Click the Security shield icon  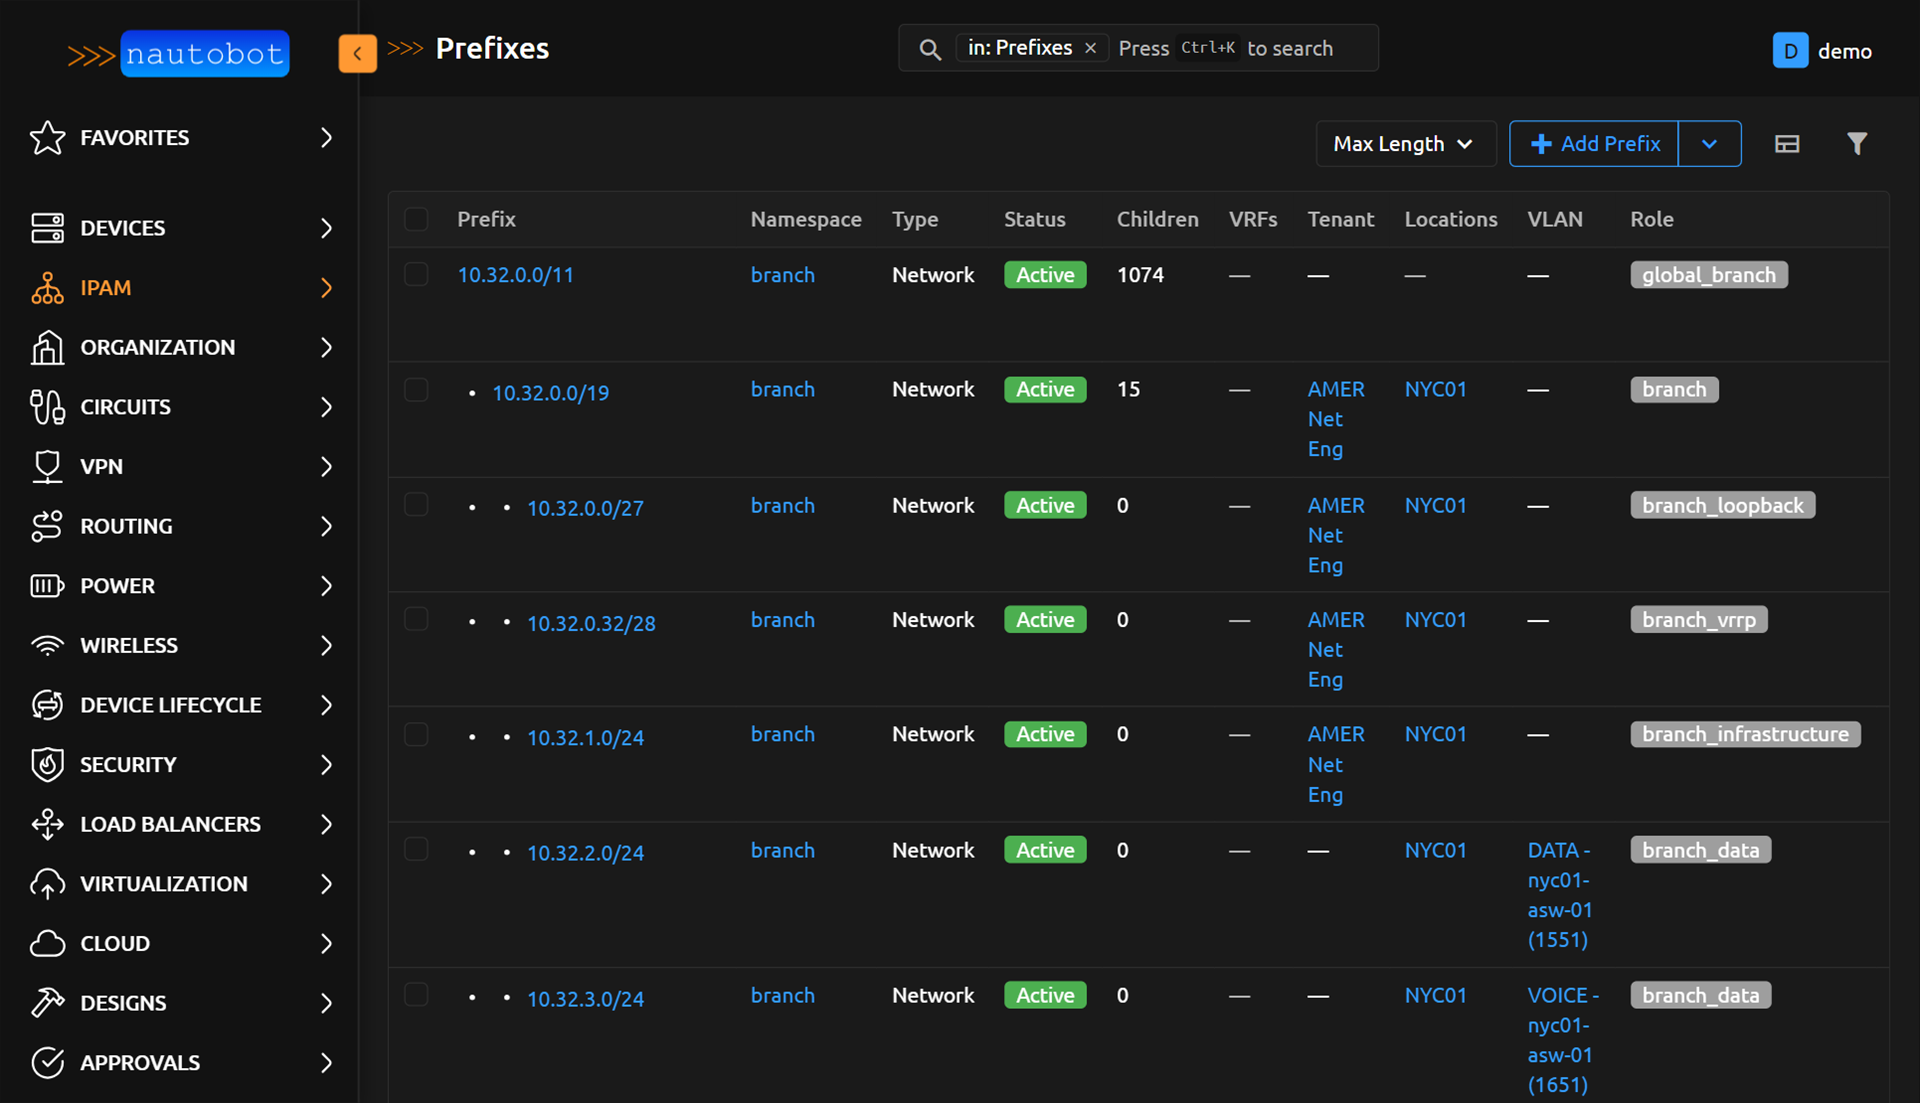[x=47, y=765]
